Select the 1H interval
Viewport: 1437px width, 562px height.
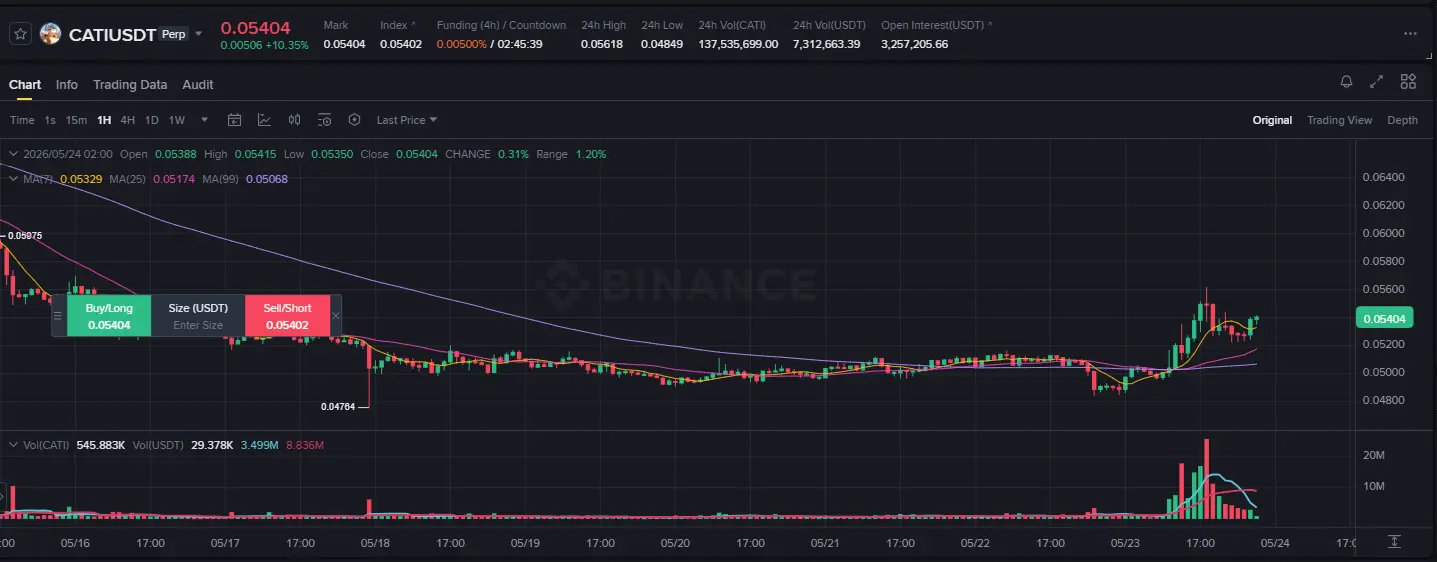point(104,120)
